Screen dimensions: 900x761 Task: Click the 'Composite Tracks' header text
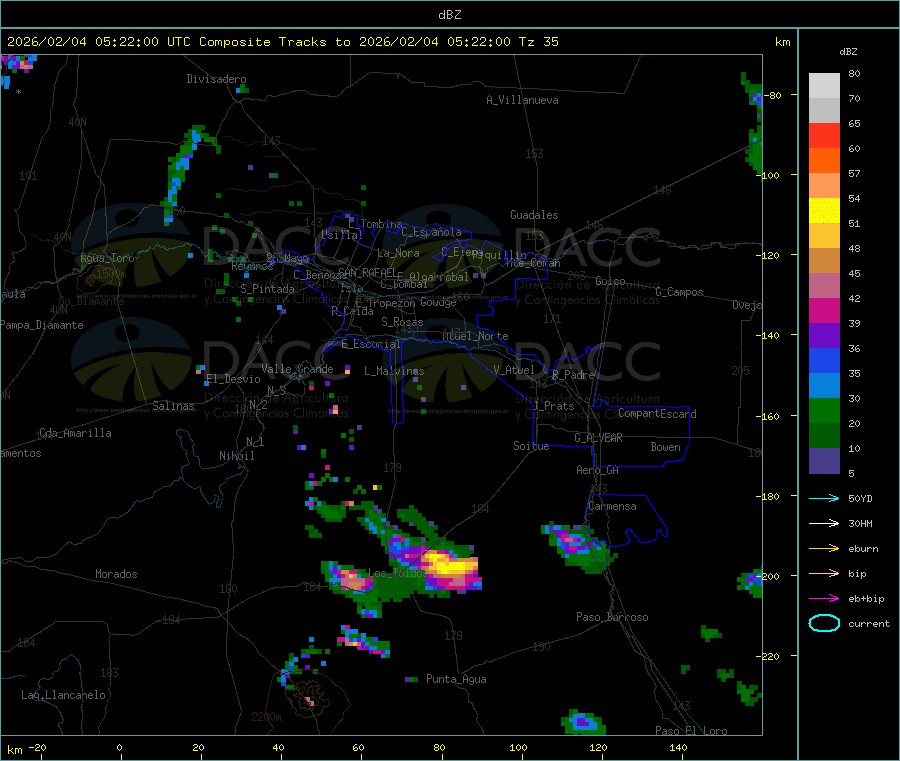[262, 42]
